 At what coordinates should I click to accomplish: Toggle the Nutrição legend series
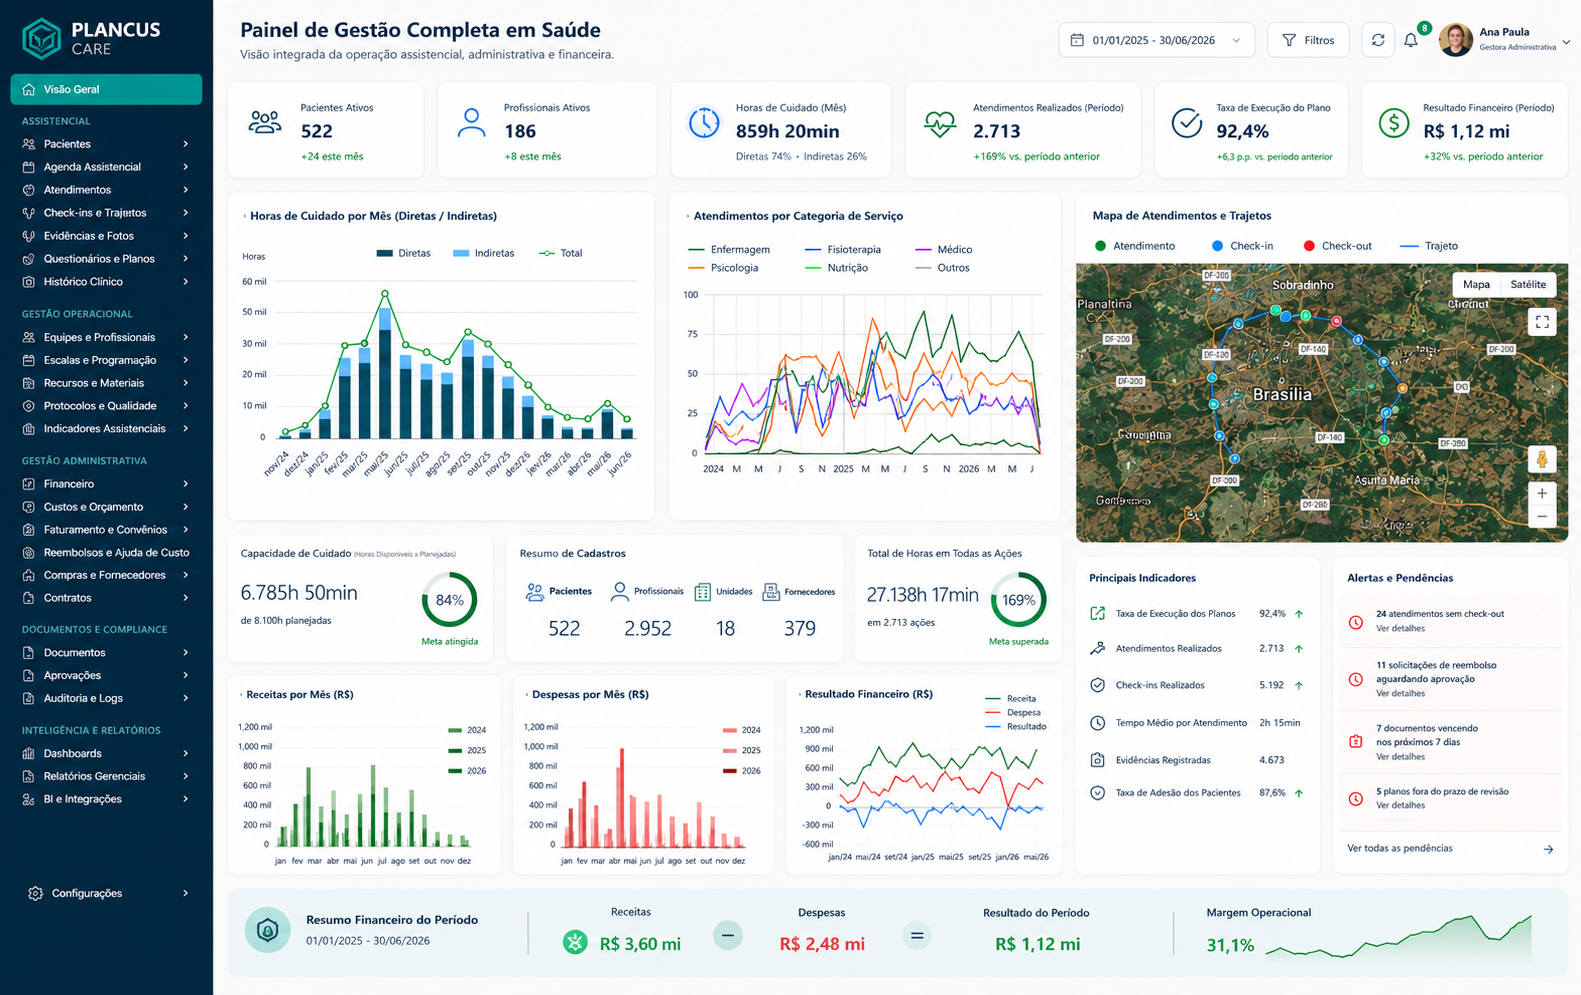[836, 268]
